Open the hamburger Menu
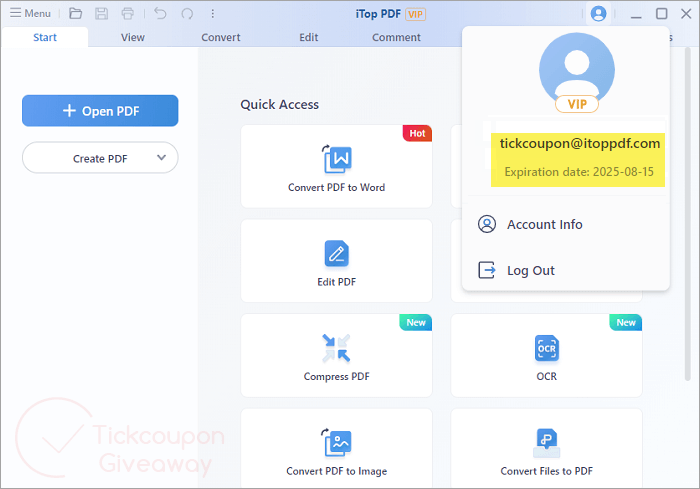 click(30, 13)
